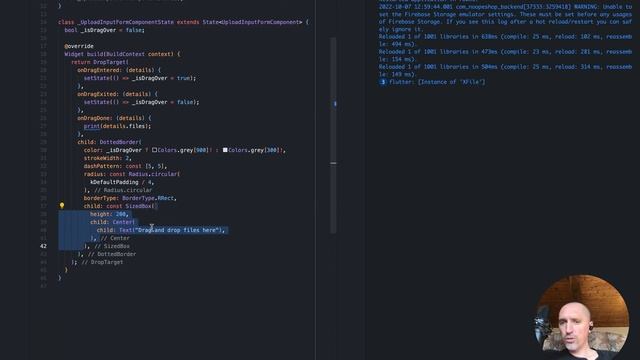The height and width of the screenshot is (360, 640).
Task: Click "// SizedBox" closing comment
Action: point(112,246)
